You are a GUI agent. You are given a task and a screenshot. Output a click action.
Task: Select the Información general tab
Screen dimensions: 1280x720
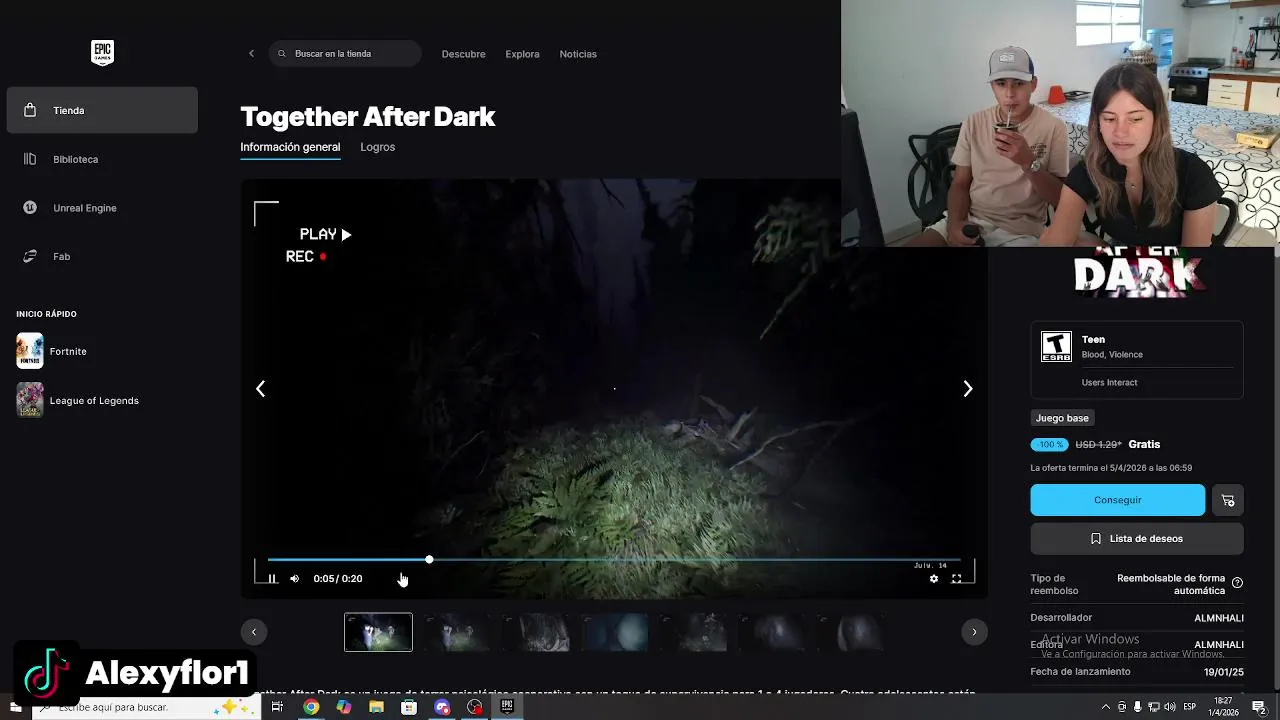click(x=290, y=147)
